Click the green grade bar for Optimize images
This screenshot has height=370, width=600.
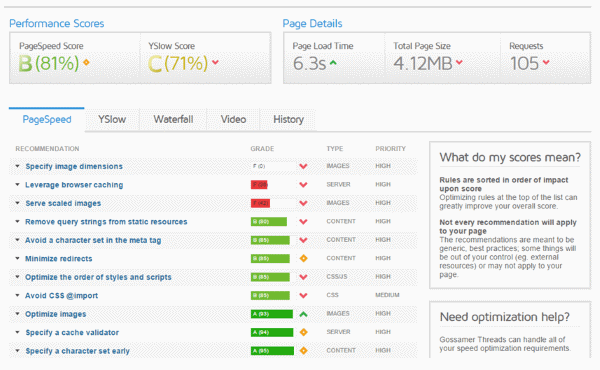(272, 314)
